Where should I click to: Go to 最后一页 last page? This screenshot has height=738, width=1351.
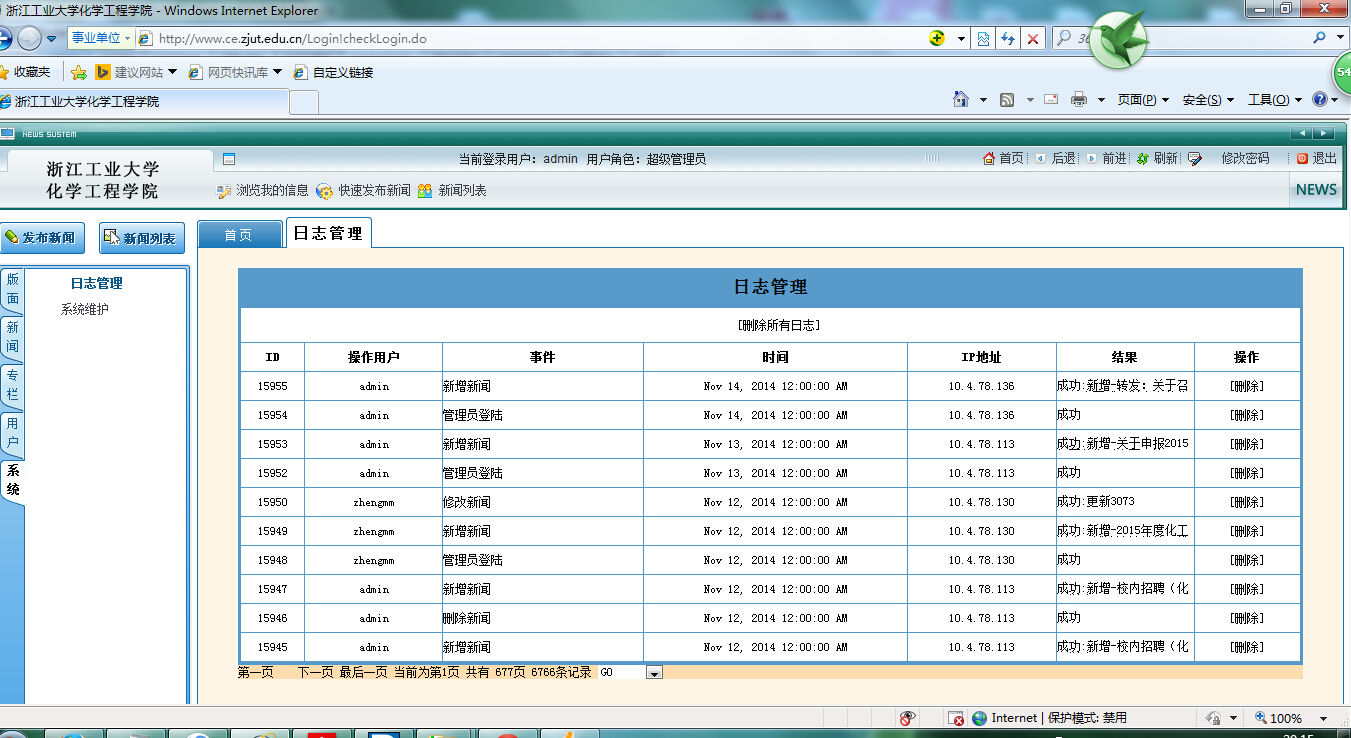pyautogui.click(x=364, y=673)
